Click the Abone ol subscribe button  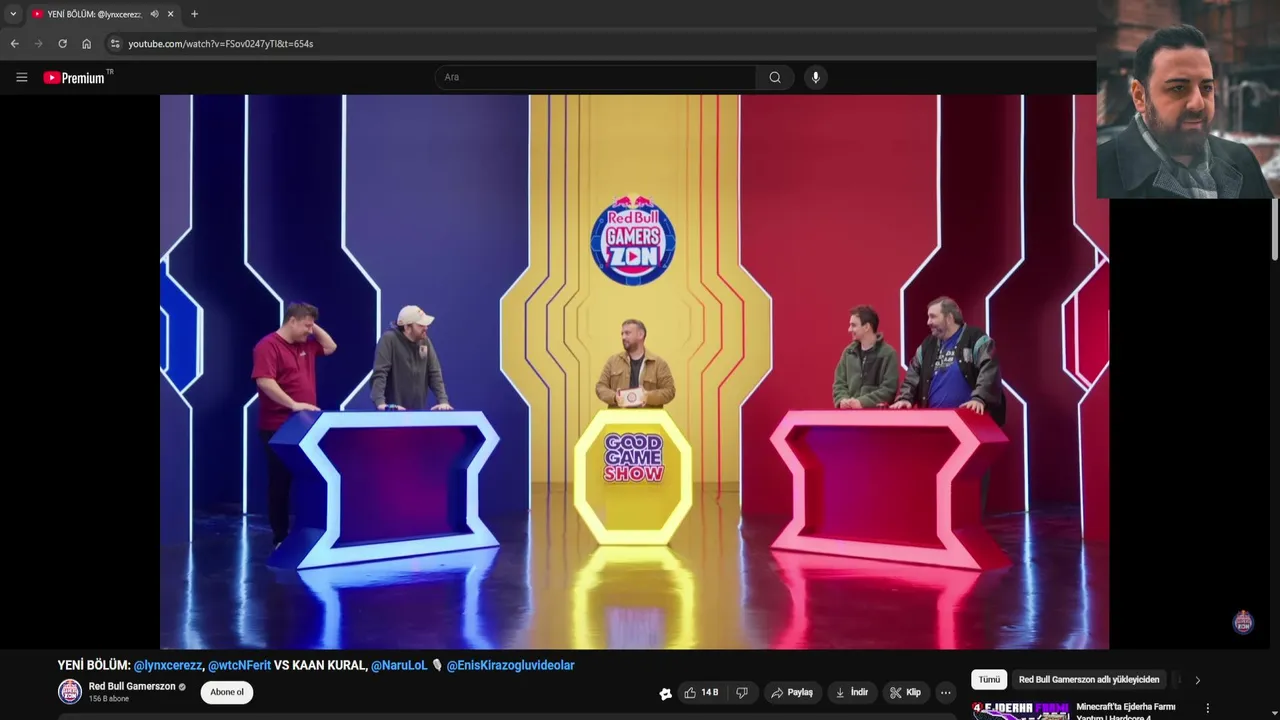click(x=227, y=692)
